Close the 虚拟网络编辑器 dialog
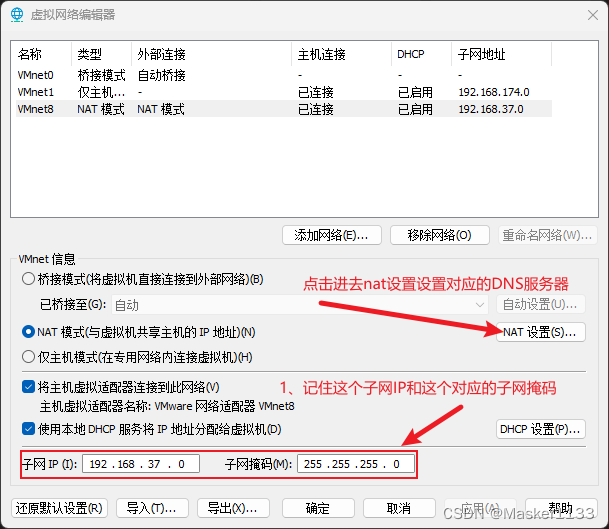This screenshot has height=529, width=609. point(593,15)
